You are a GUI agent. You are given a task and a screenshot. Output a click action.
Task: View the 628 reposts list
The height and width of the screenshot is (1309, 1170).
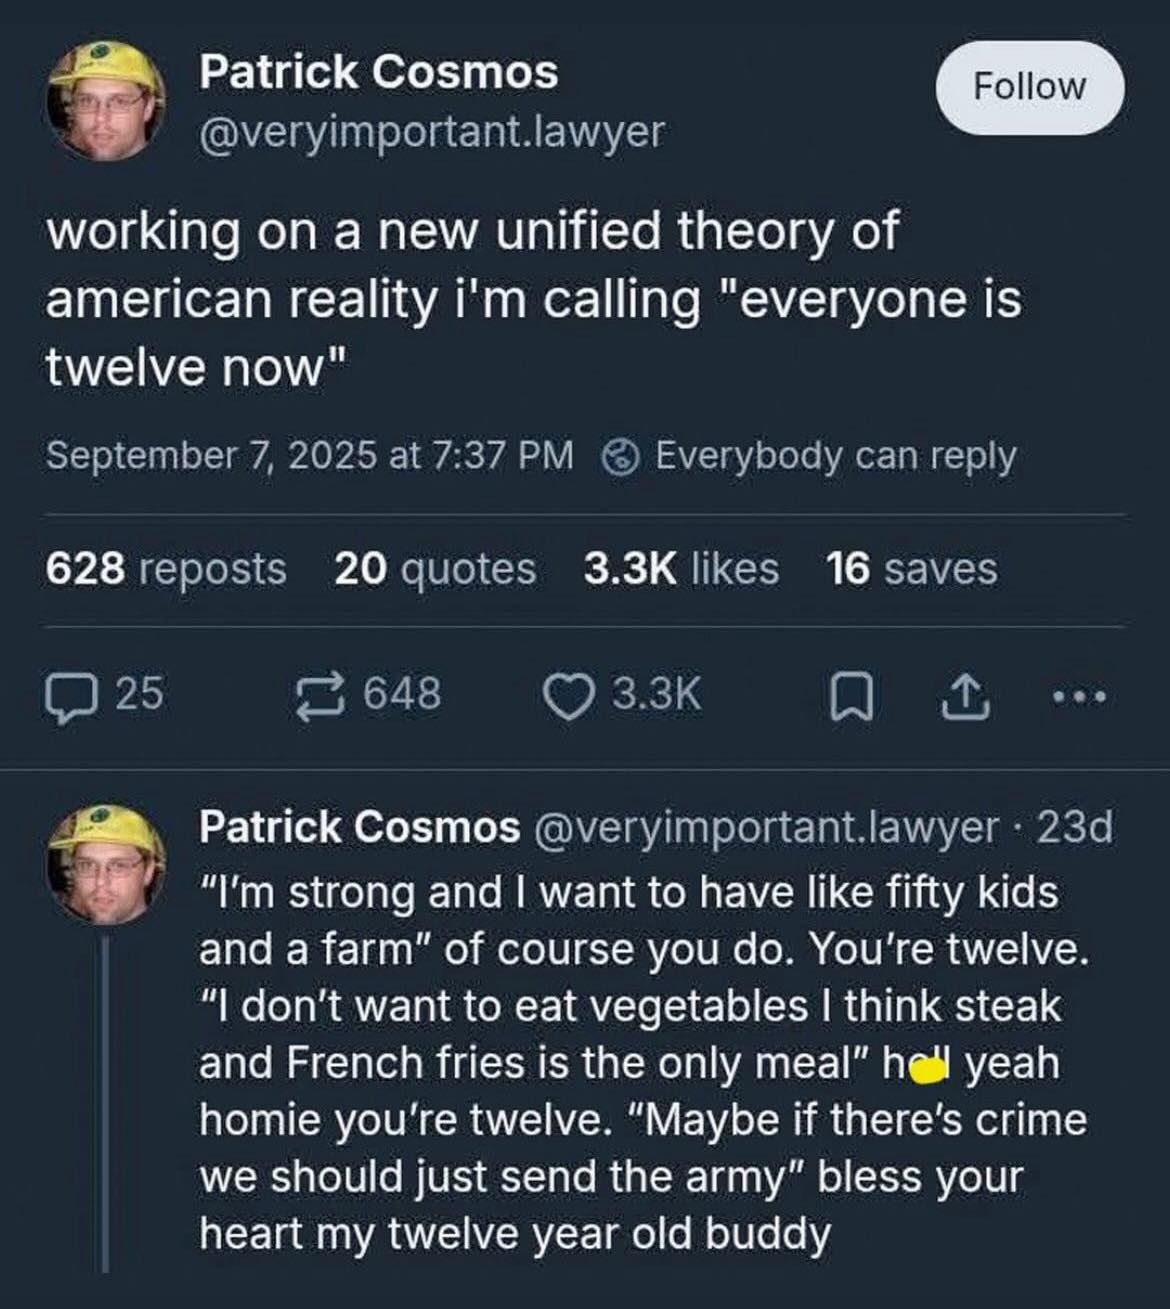166,568
